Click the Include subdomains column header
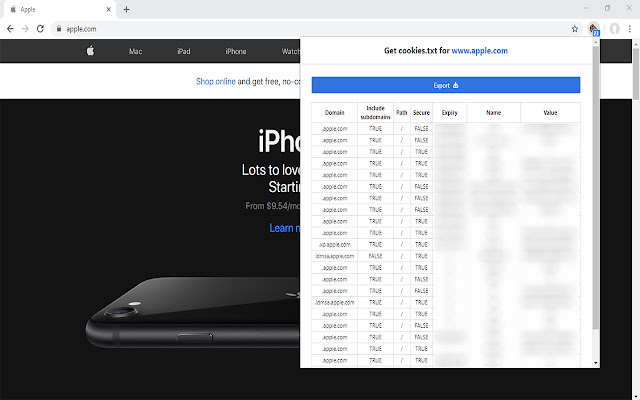The width and height of the screenshot is (640, 400). 375,113
